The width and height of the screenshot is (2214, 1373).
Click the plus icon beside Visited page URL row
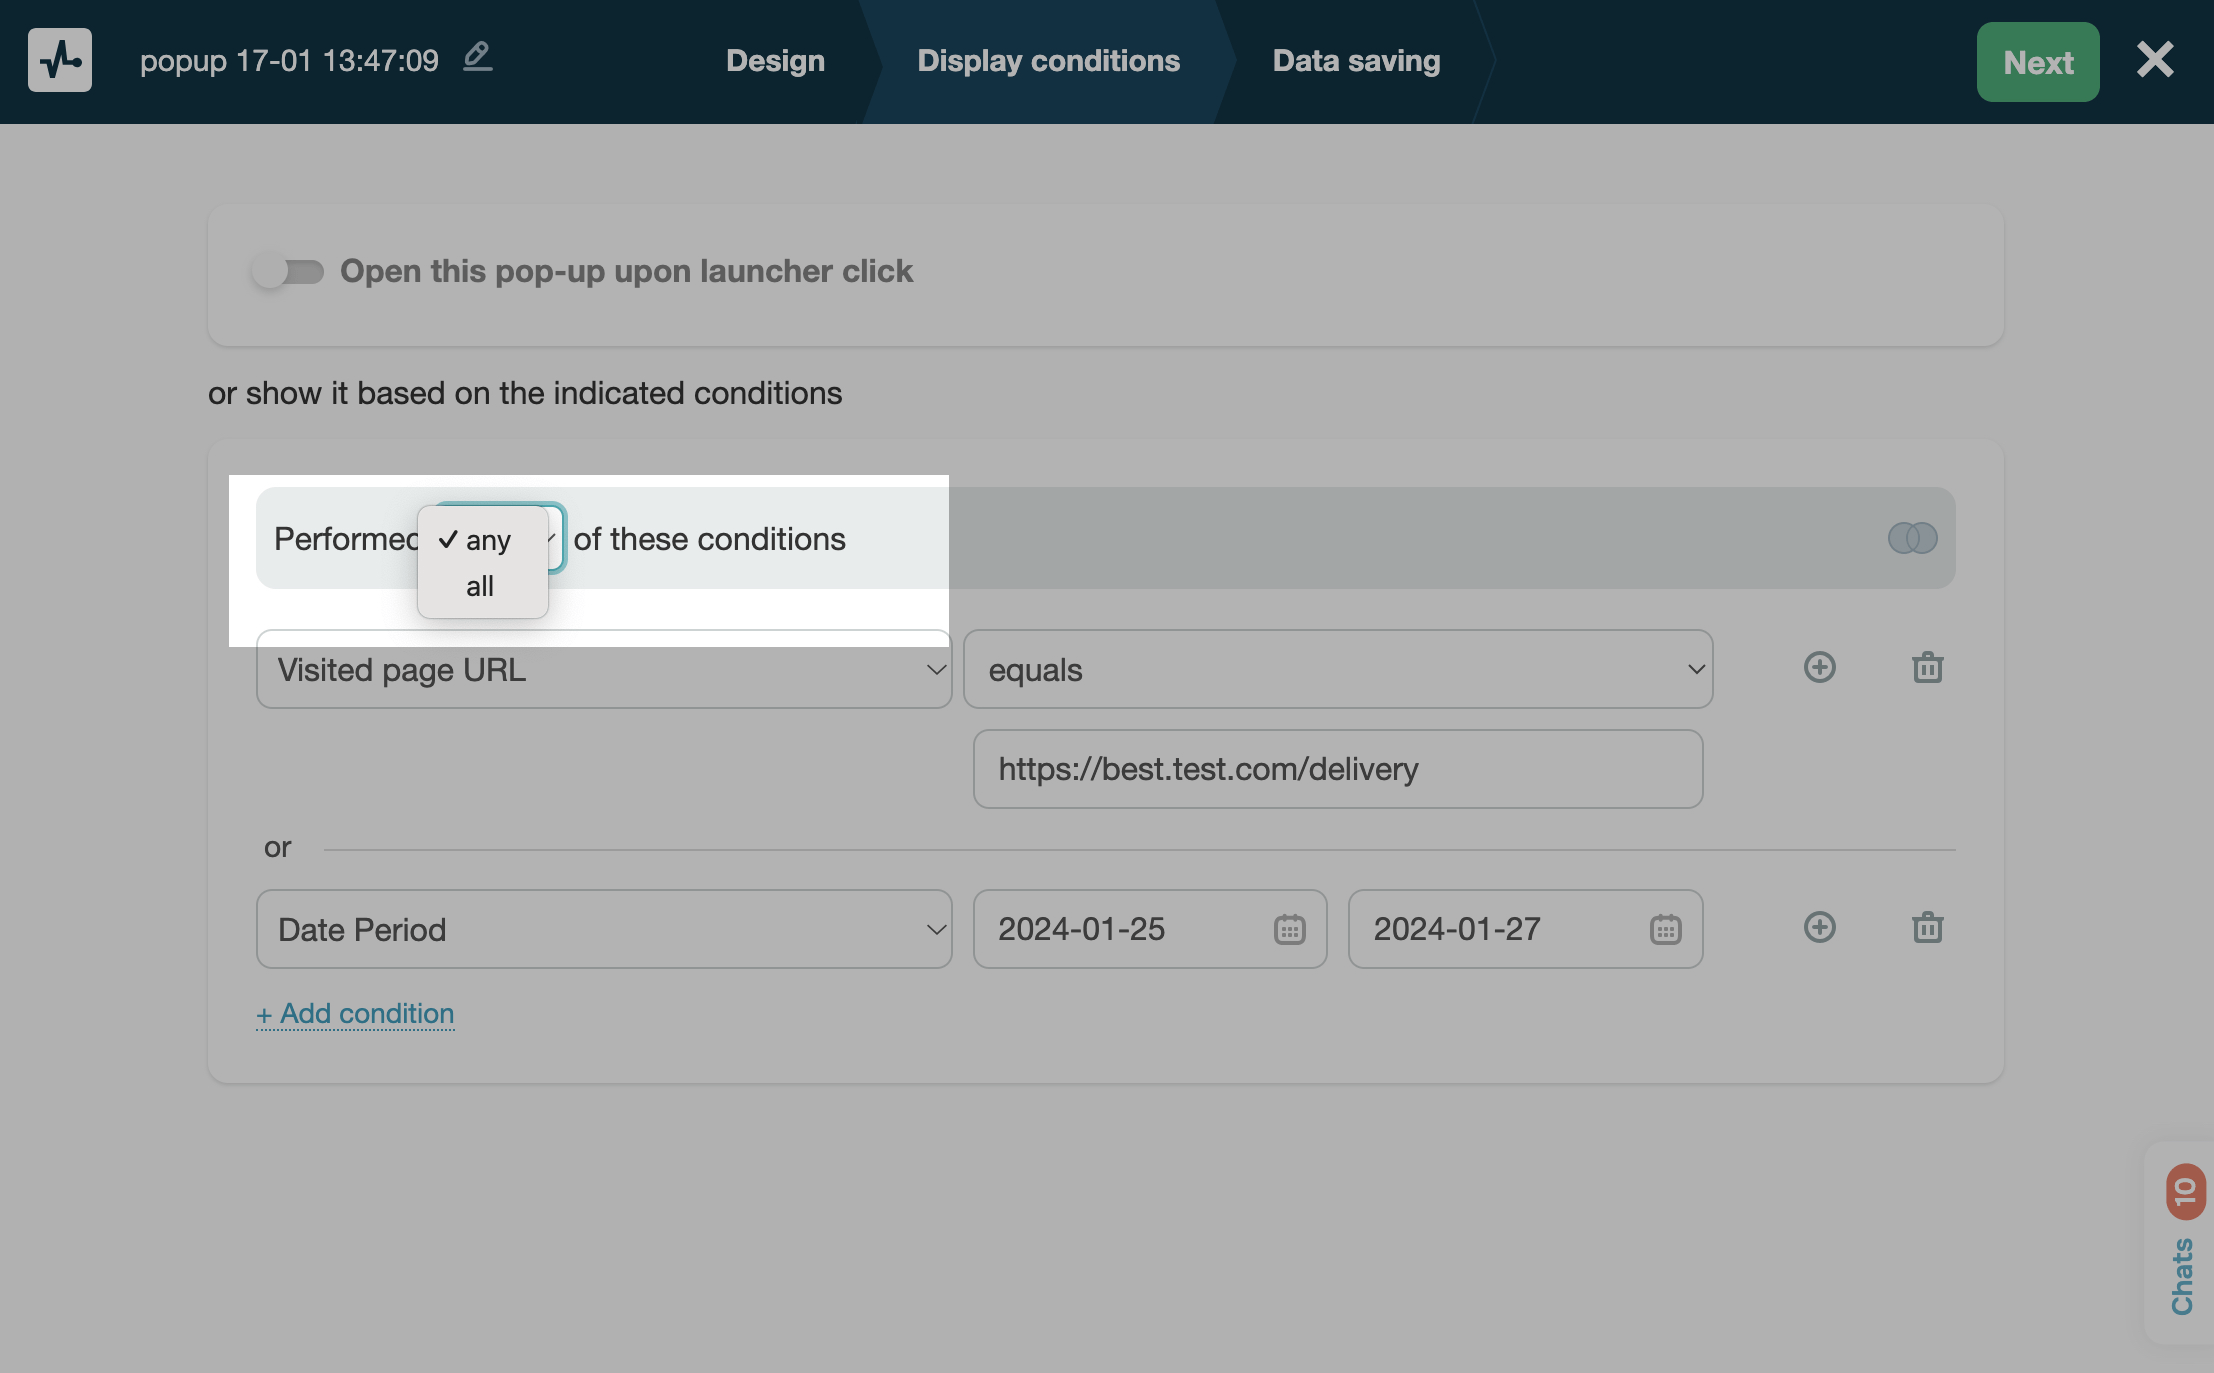coord(1819,668)
